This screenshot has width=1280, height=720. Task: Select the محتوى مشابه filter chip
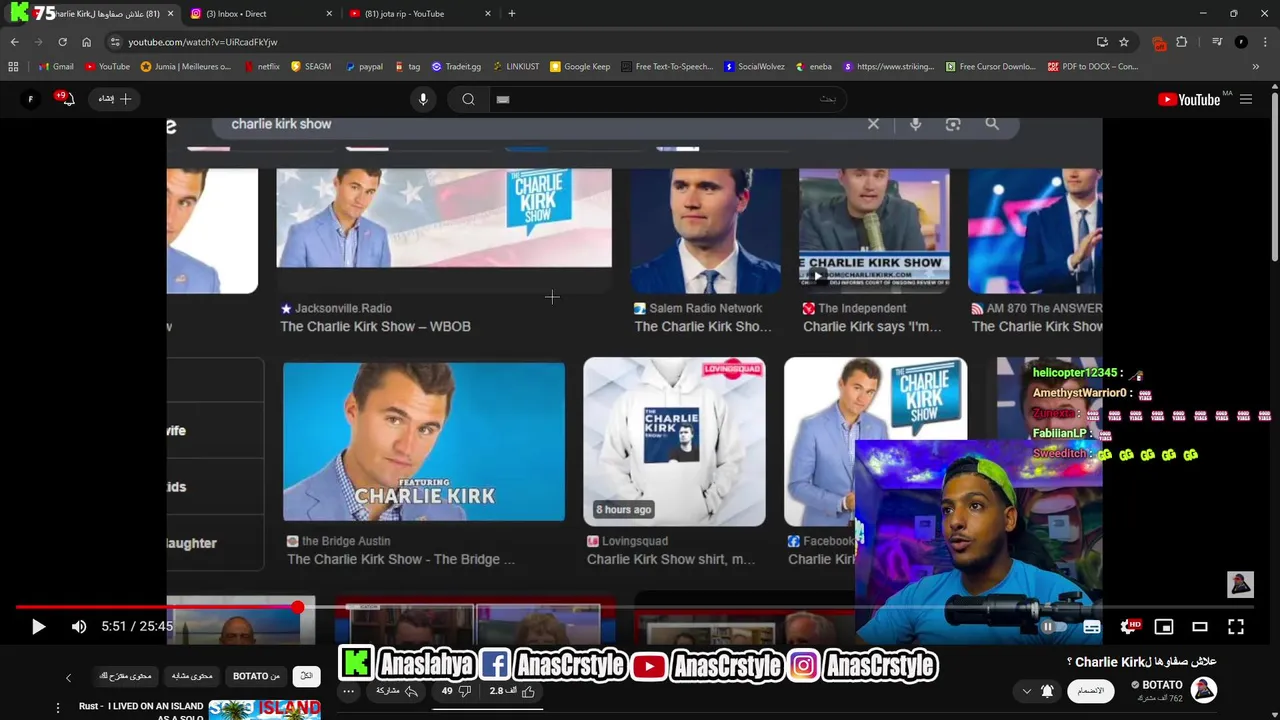[192, 676]
